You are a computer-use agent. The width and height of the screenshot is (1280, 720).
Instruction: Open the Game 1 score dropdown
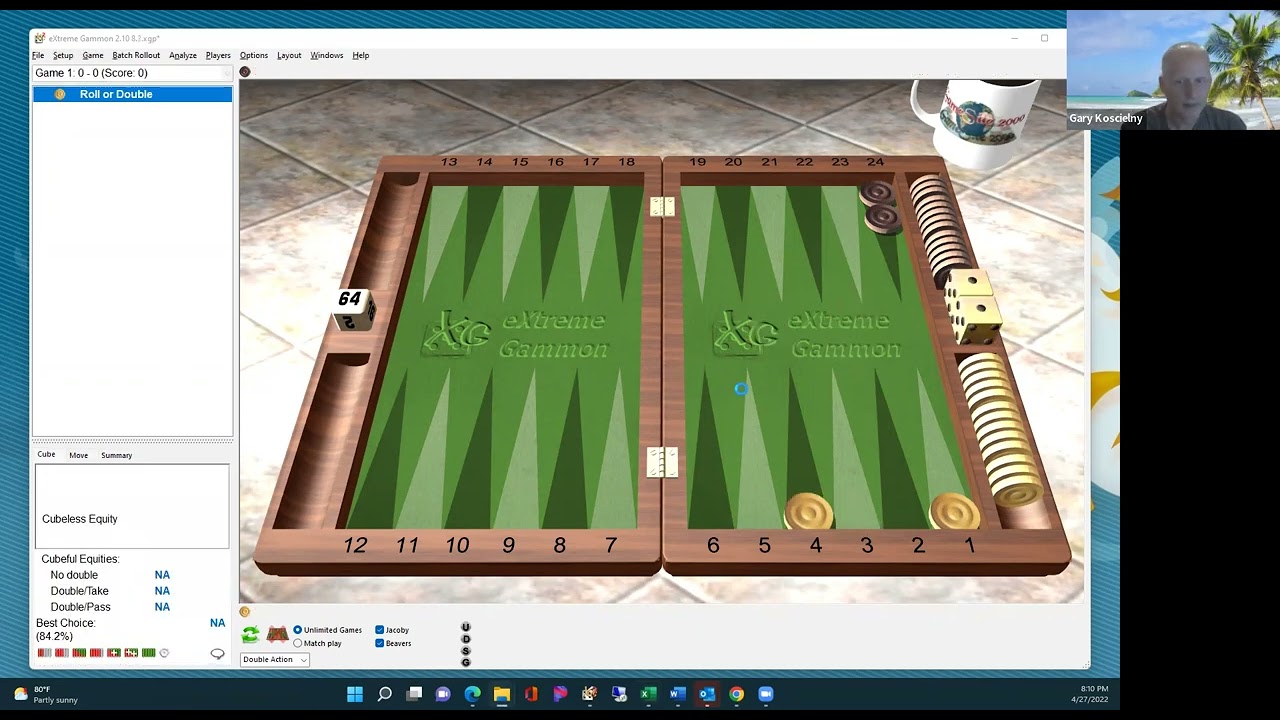132,73
